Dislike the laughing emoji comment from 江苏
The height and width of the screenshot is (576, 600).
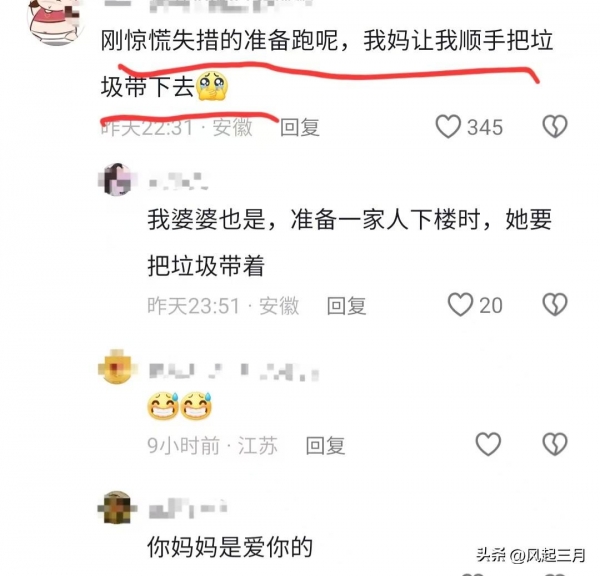coord(555,444)
